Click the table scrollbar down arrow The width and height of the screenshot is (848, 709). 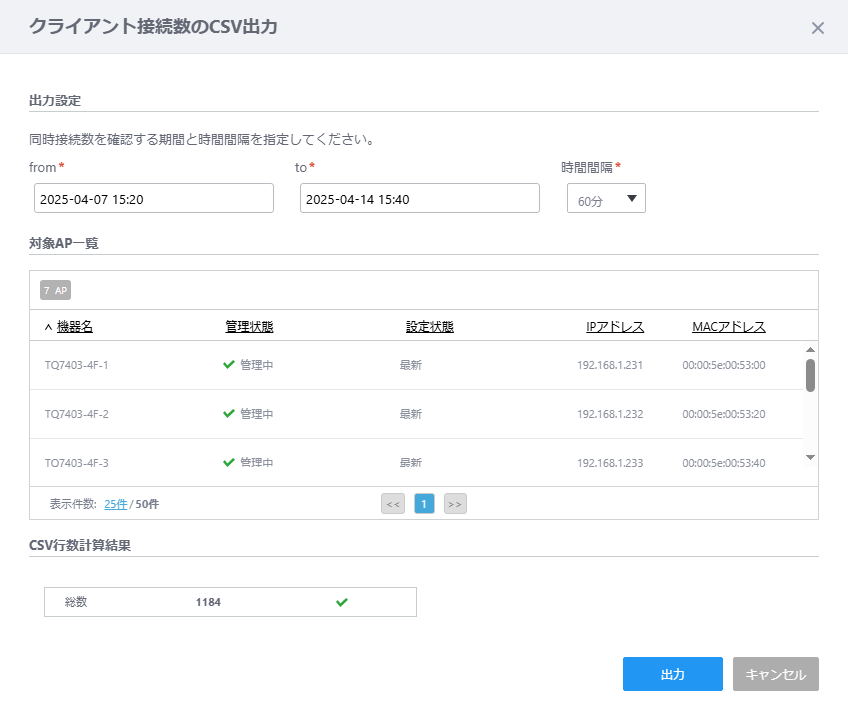tap(810, 458)
